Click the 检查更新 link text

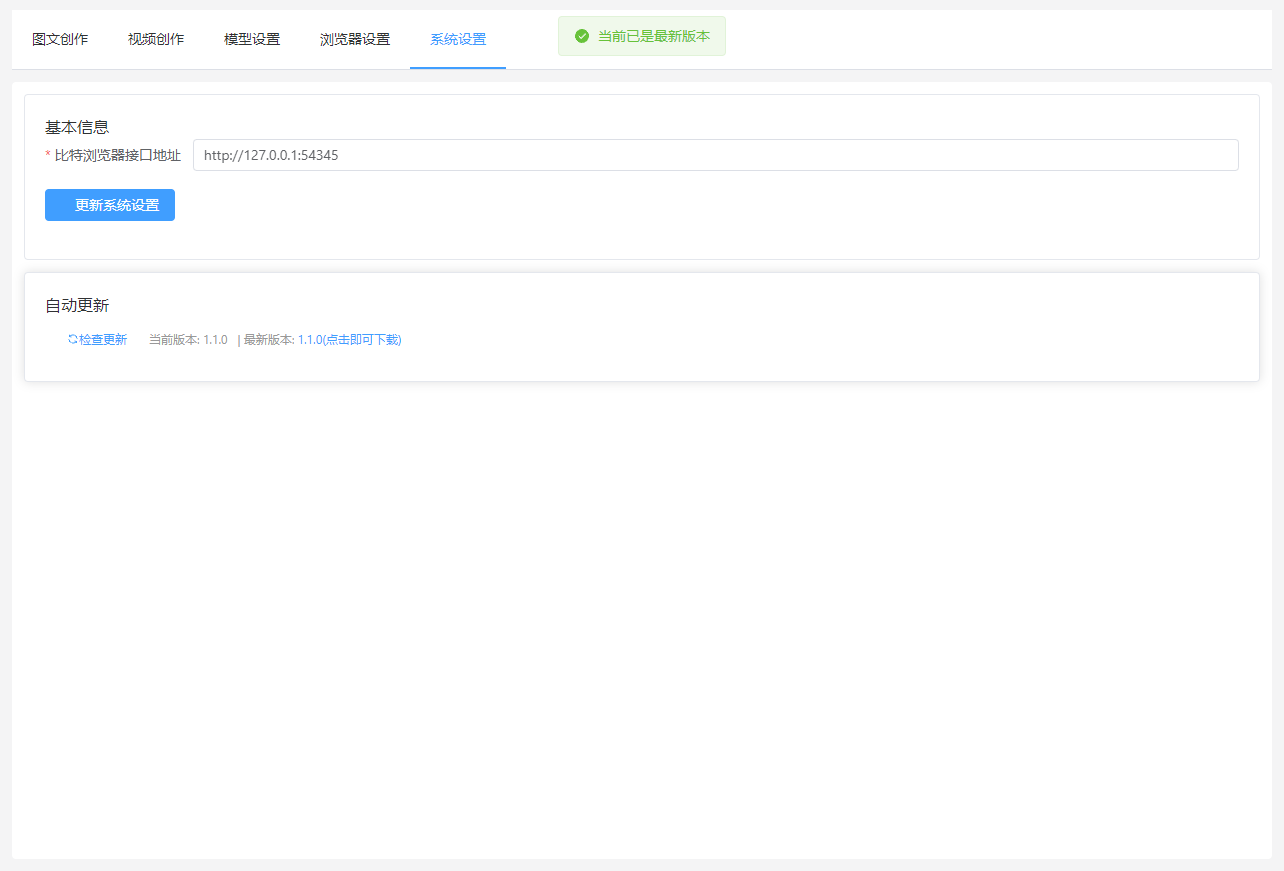[x=103, y=340]
